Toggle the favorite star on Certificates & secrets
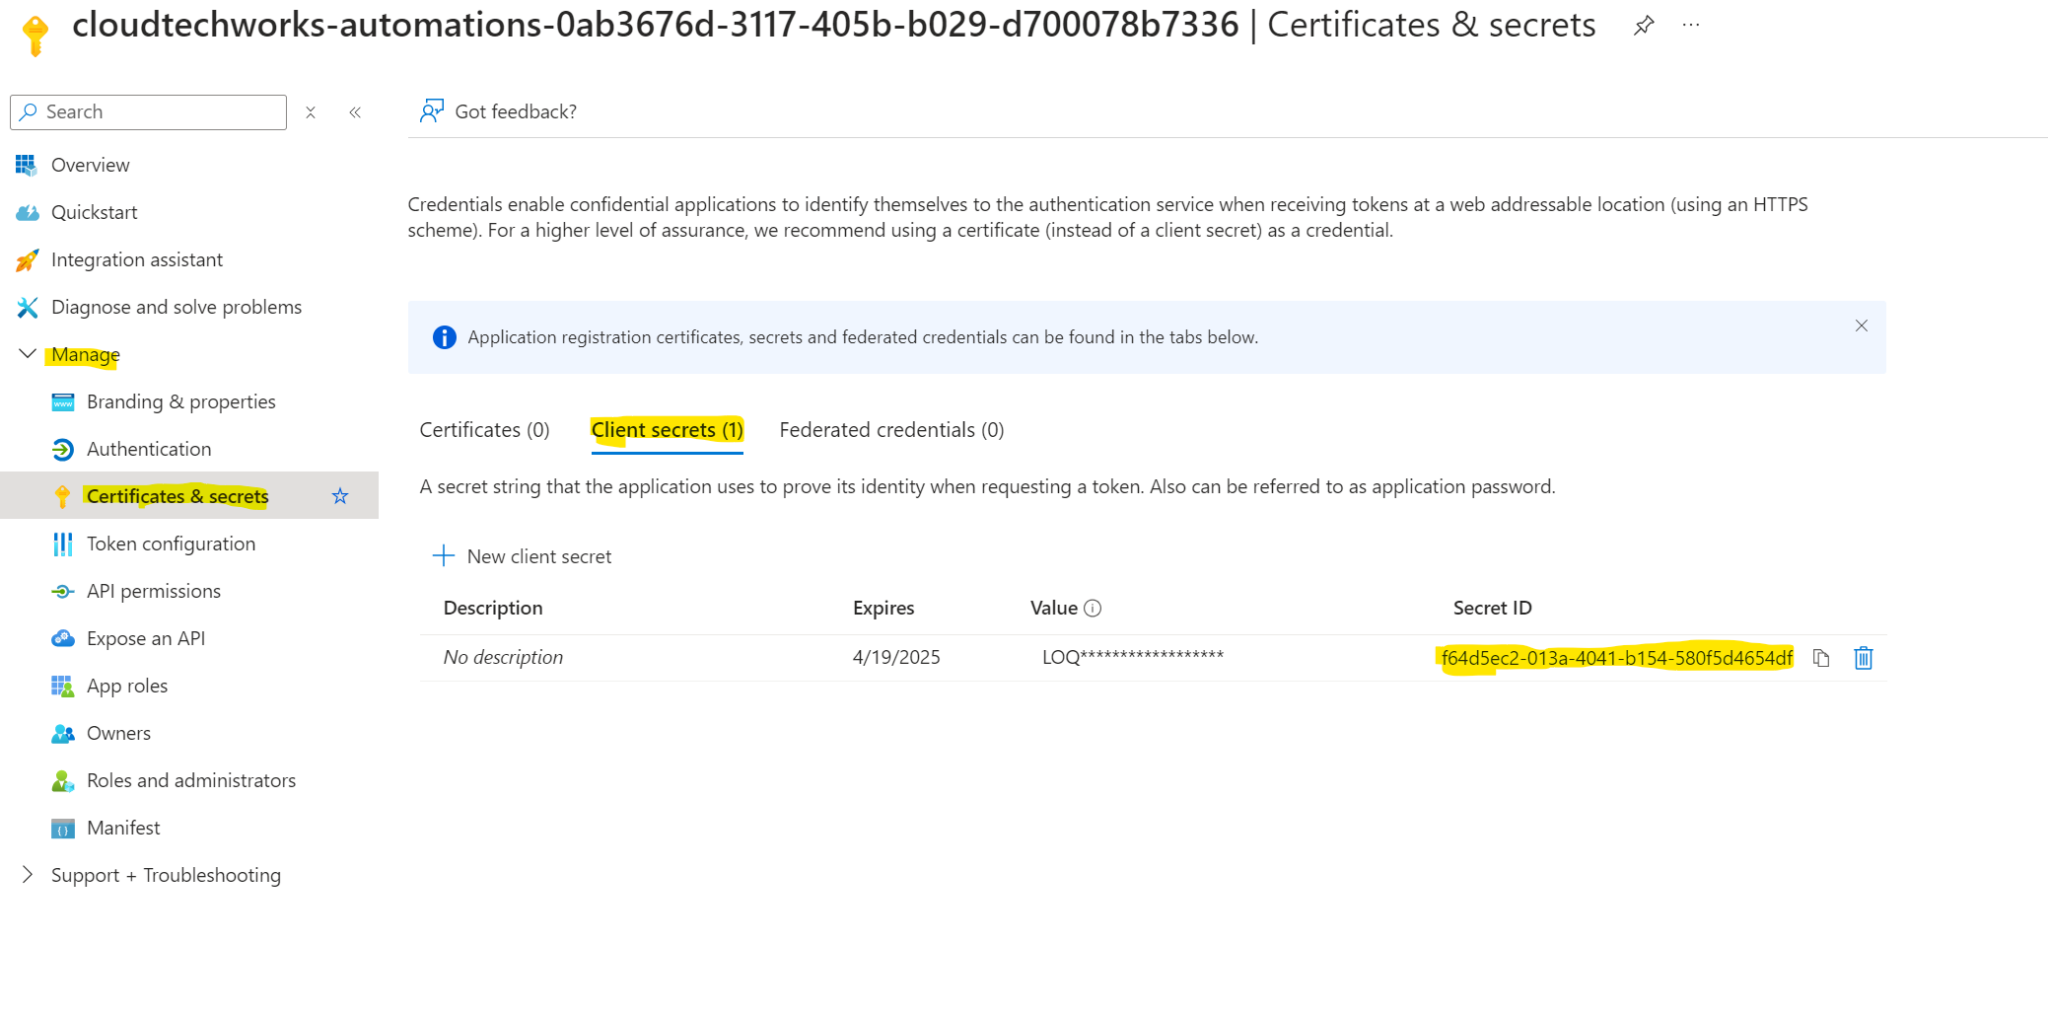 pyautogui.click(x=340, y=495)
